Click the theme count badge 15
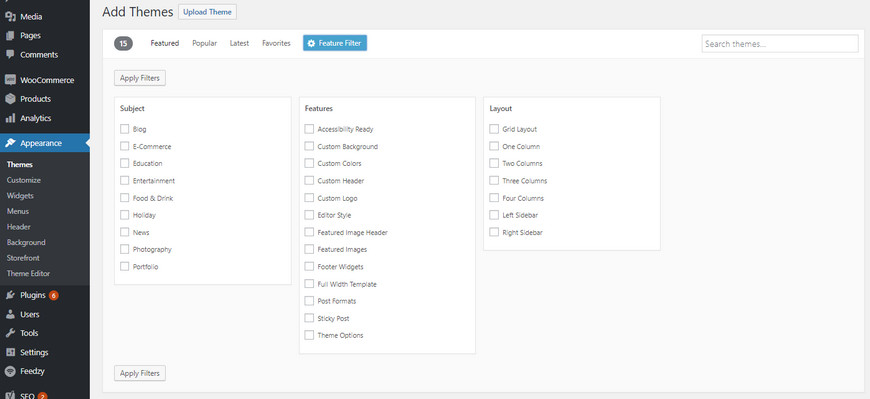The width and height of the screenshot is (870, 399). (x=123, y=43)
